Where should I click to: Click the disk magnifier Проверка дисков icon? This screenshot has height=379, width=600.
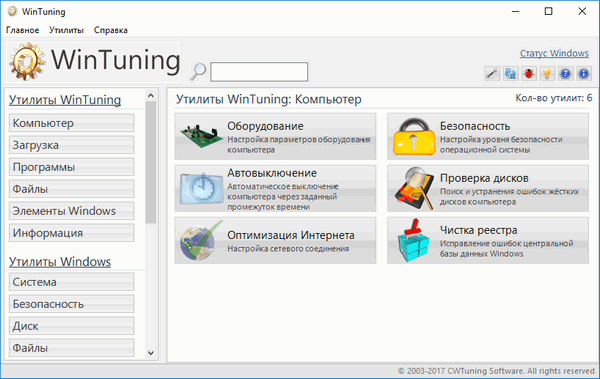[414, 188]
